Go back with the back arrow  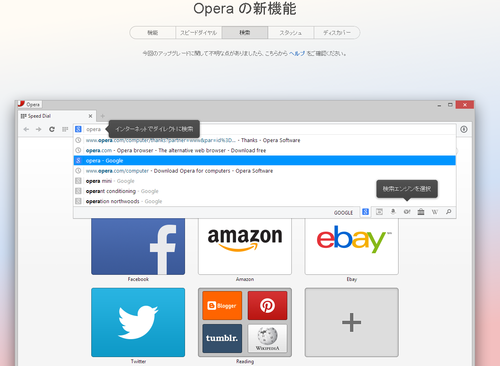(x=26, y=129)
